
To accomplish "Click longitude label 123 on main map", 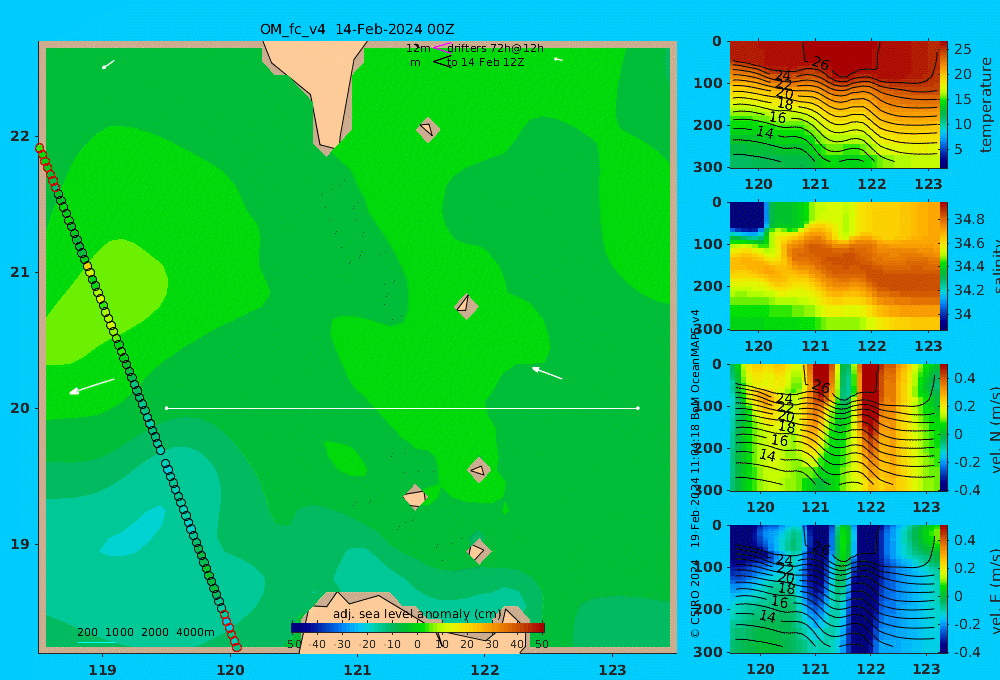I will pos(613,670).
